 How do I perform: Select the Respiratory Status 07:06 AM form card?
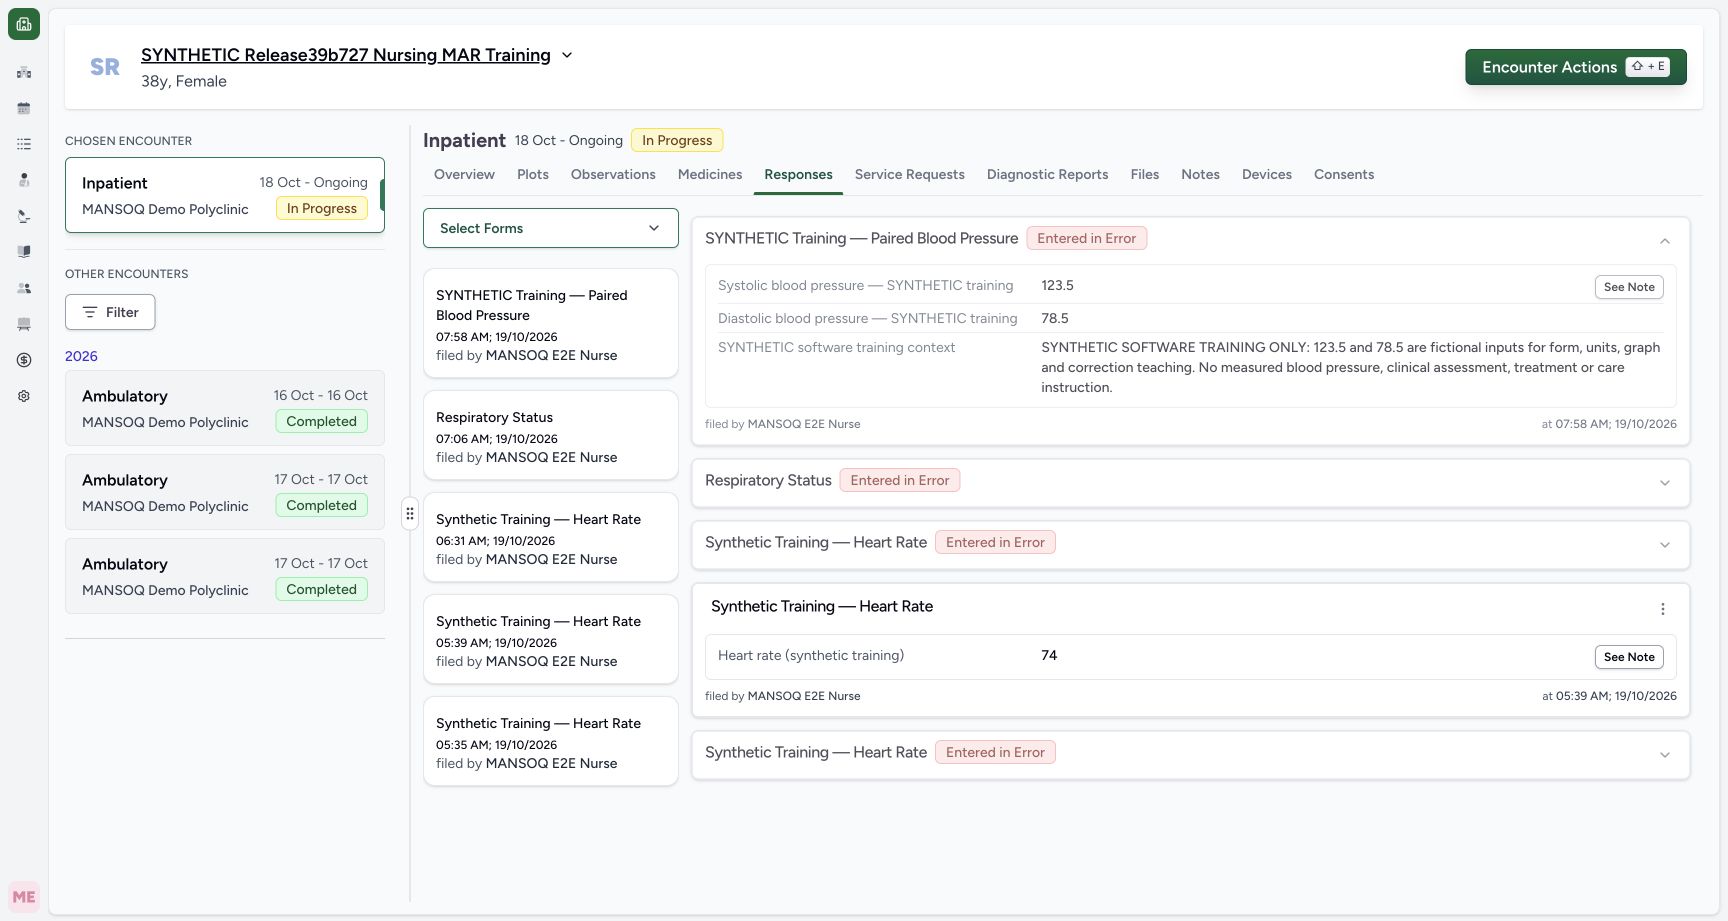pos(551,436)
